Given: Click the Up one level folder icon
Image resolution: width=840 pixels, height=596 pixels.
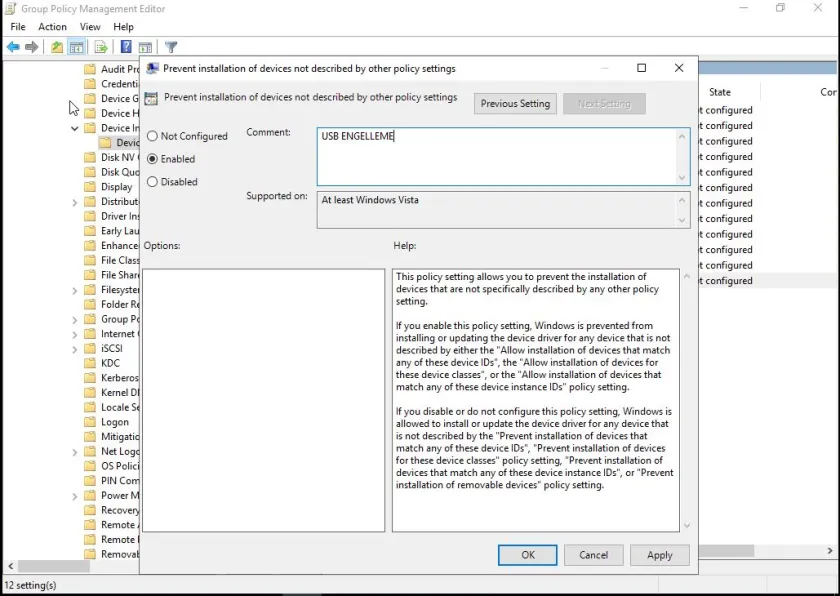Looking at the screenshot, I should coord(57,47).
